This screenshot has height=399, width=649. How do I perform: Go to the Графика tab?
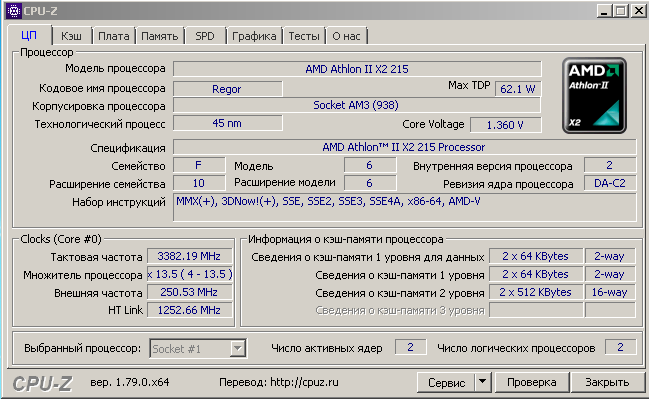[x=254, y=36]
